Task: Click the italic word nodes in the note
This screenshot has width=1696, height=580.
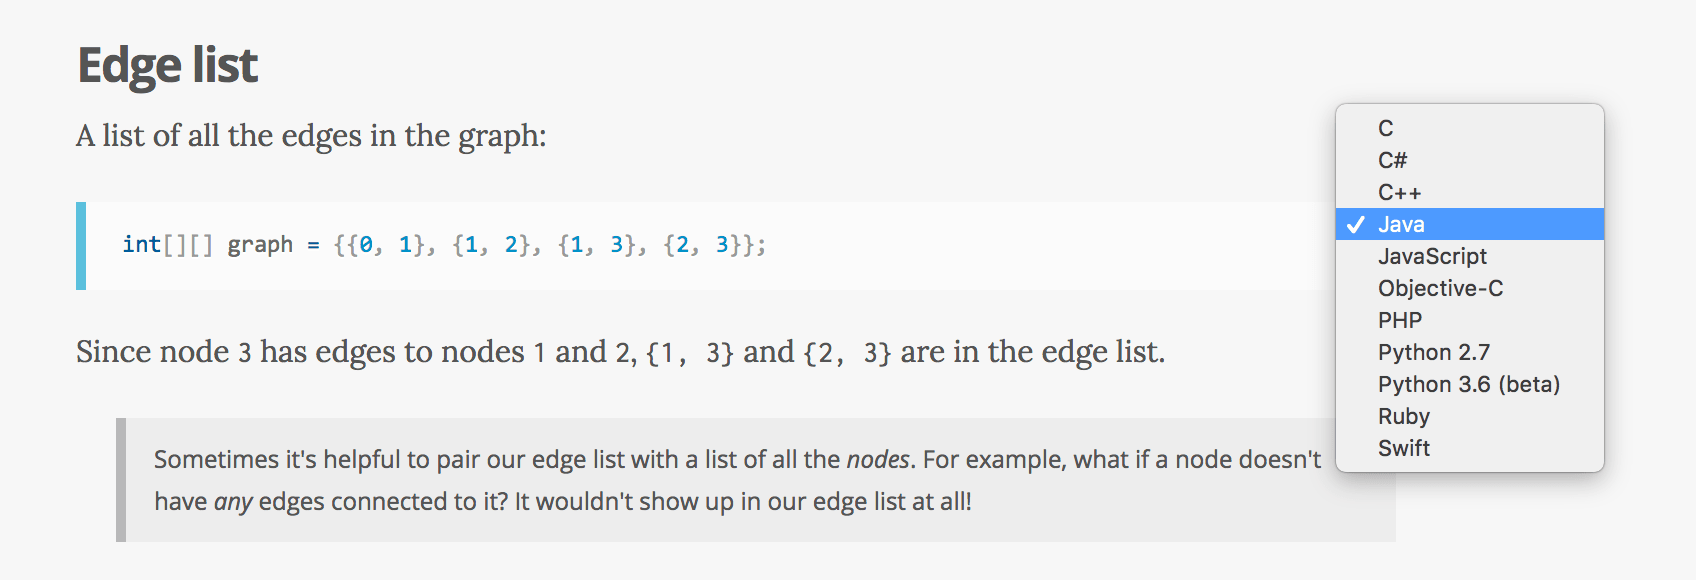Action: pos(878,460)
